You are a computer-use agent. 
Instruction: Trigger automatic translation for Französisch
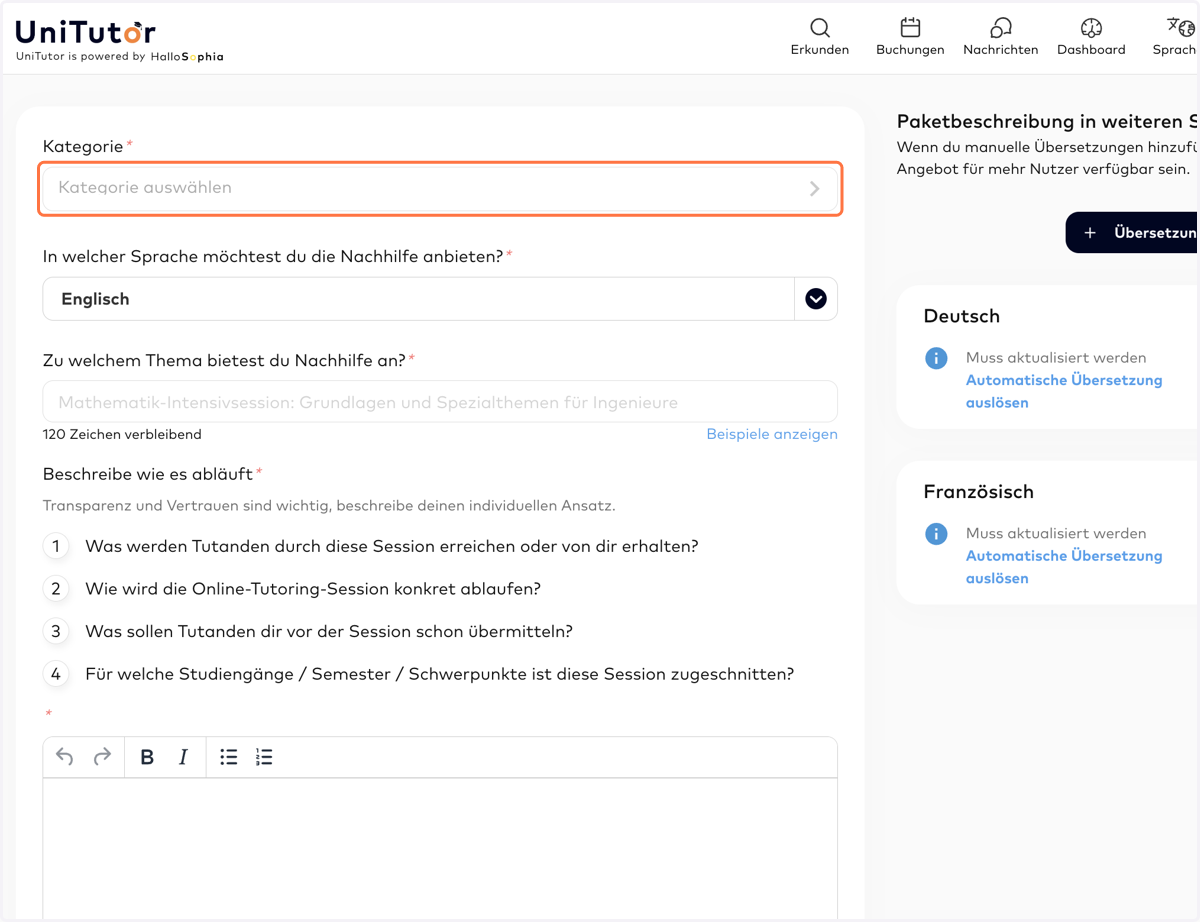tap(1064, 567)
